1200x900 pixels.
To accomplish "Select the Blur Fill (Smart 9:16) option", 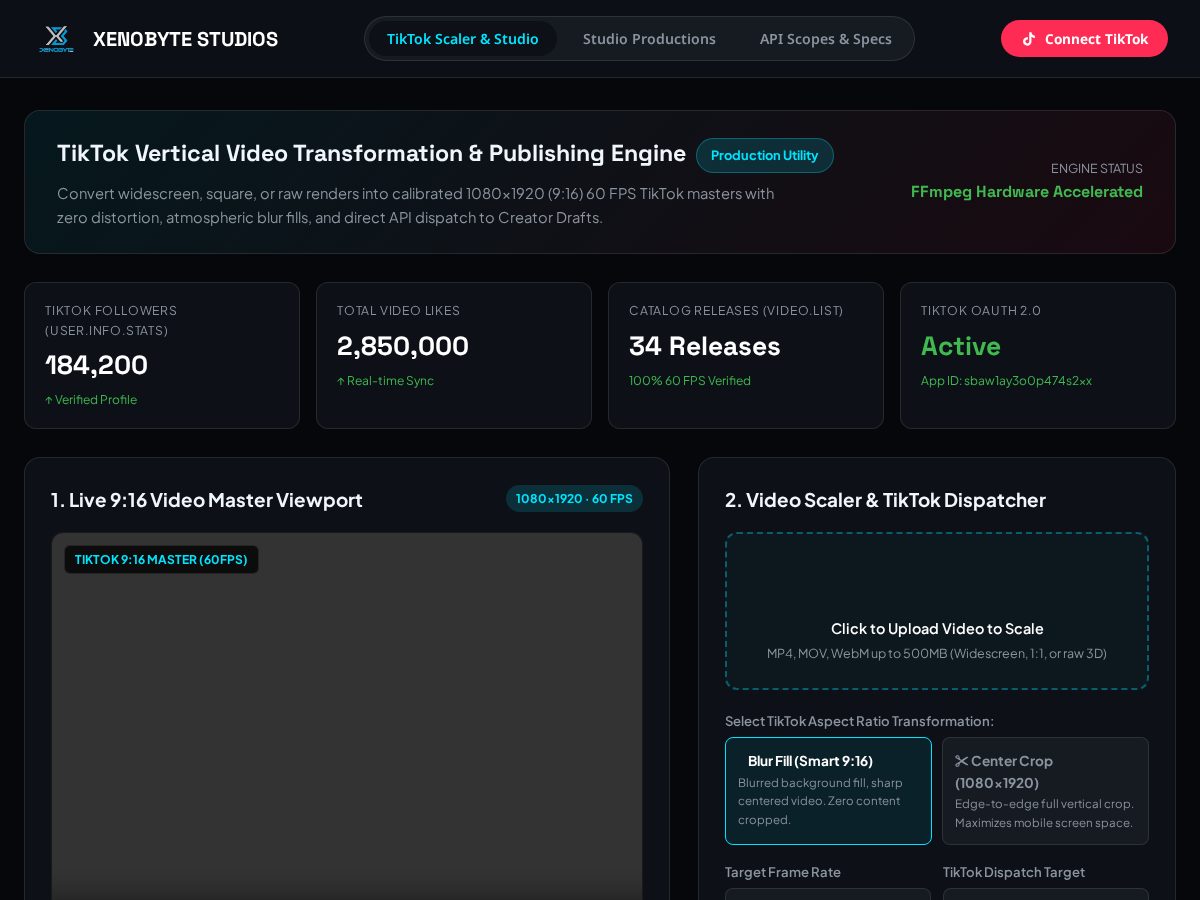I will [x=828, y=791].
